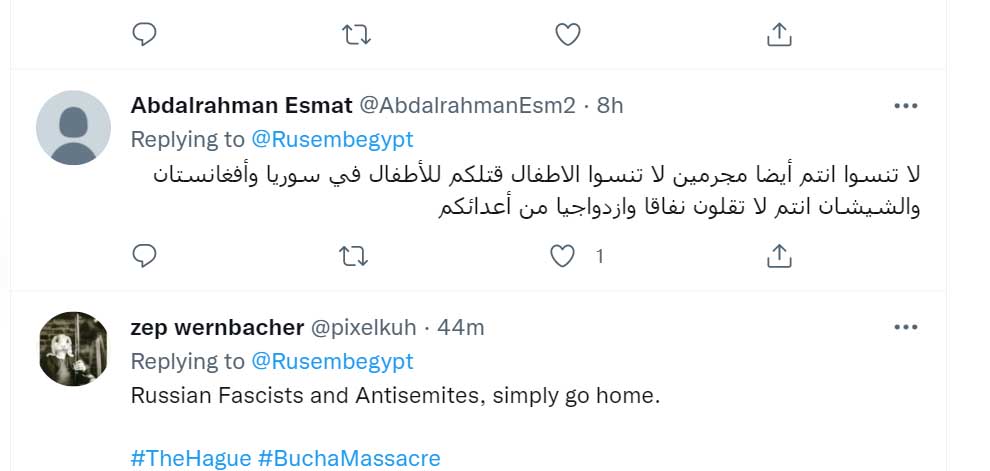
Task: Click the zep wernbacher display name
Action: click(217, 327)
